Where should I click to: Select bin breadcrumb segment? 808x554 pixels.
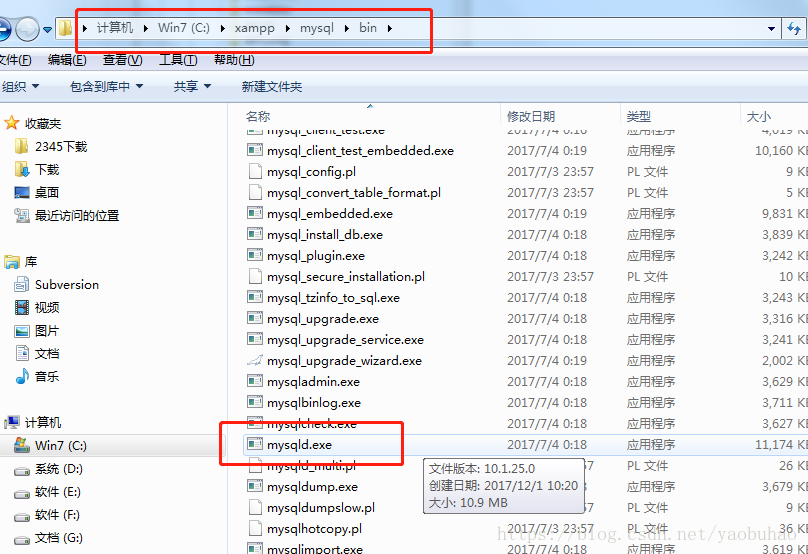[x=368, y=28]
